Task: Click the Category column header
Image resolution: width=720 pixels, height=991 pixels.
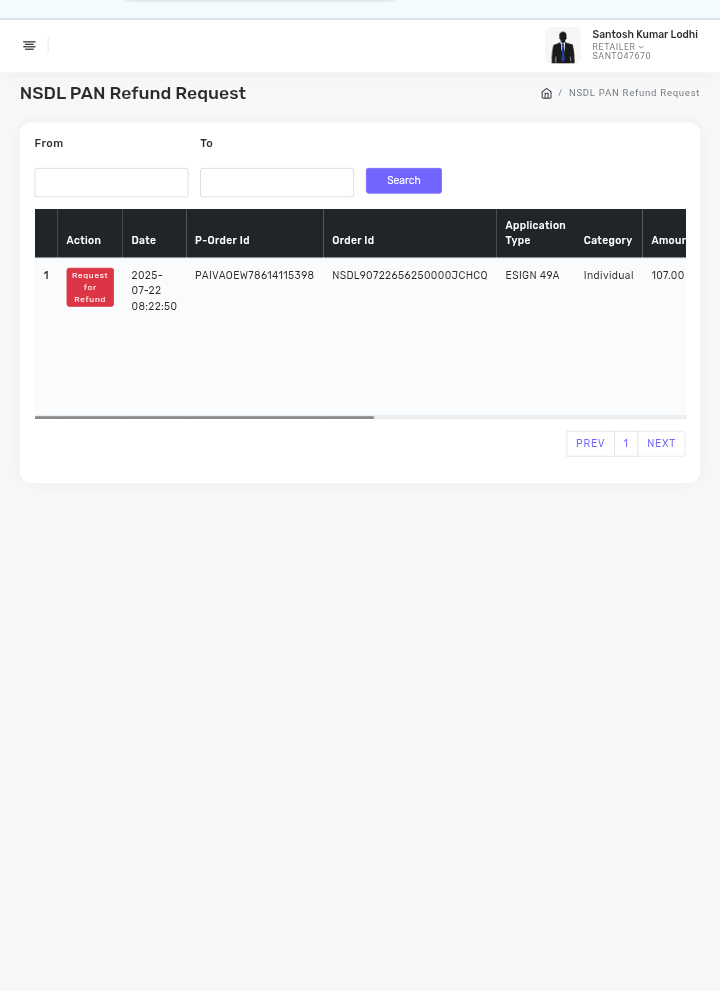Action: [x=608, y=240]
